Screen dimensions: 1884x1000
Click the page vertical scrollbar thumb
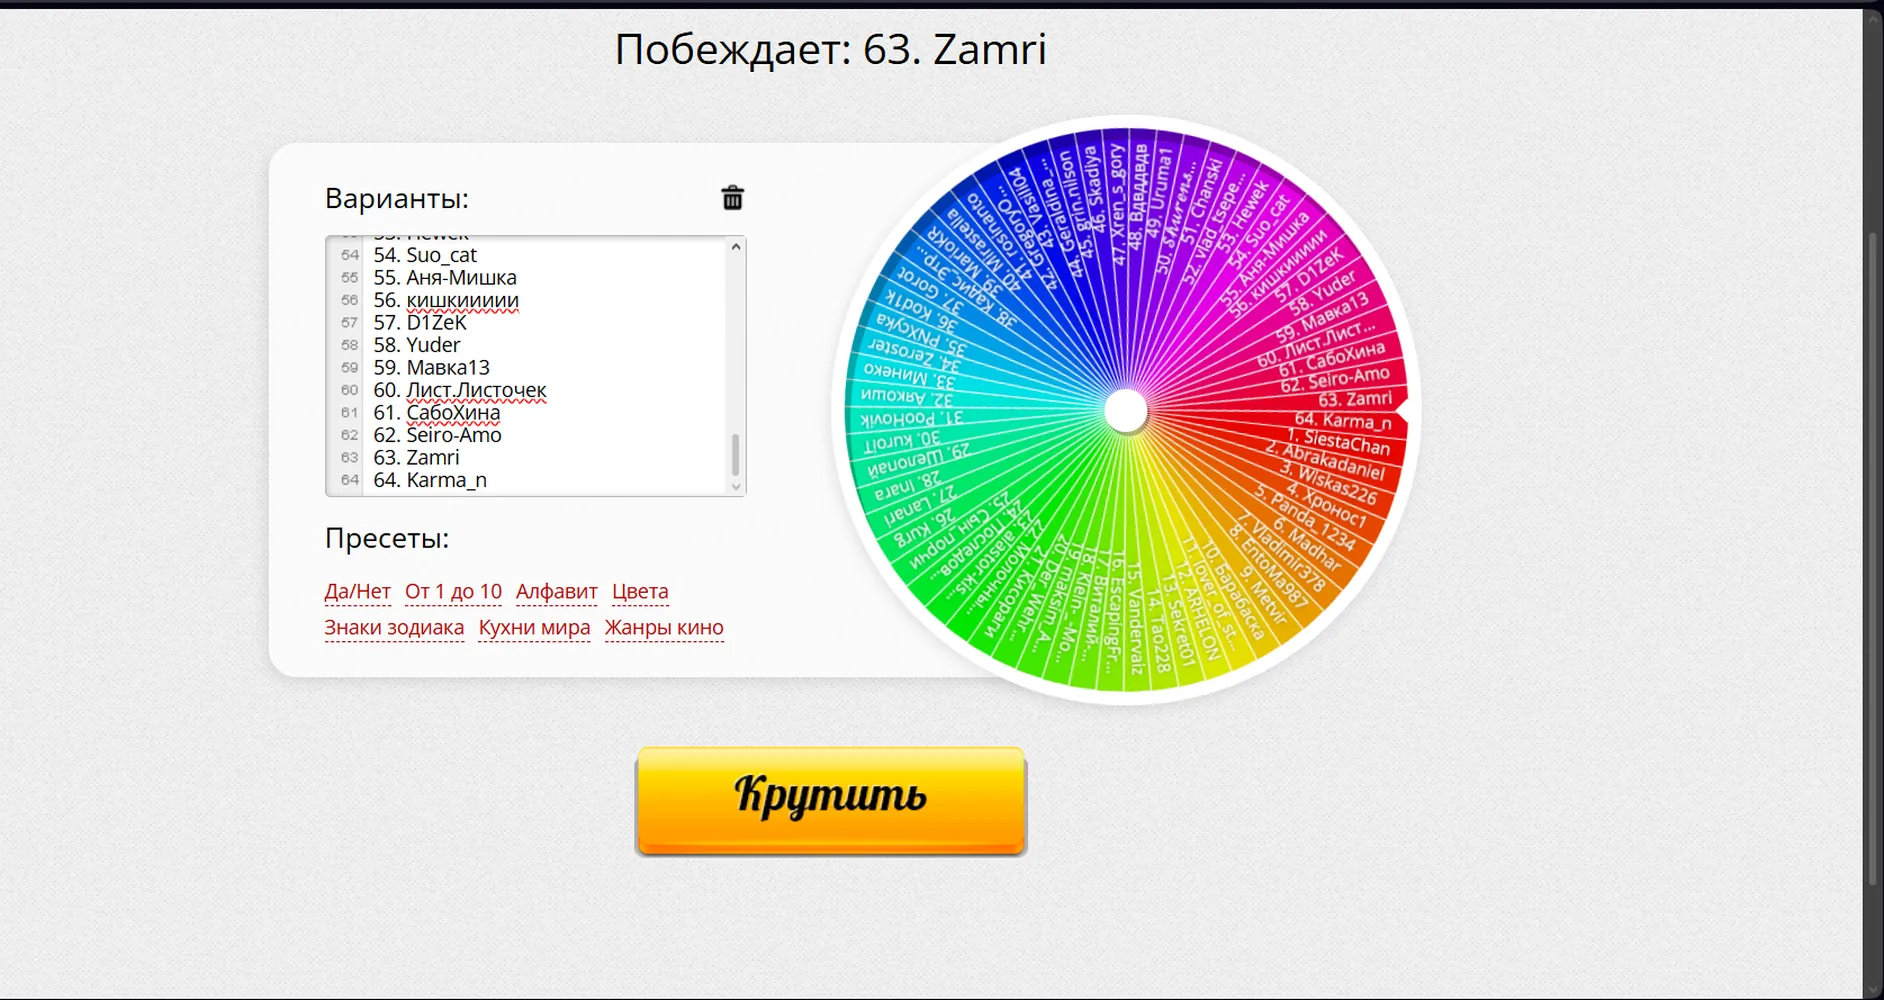(1873, 558)
